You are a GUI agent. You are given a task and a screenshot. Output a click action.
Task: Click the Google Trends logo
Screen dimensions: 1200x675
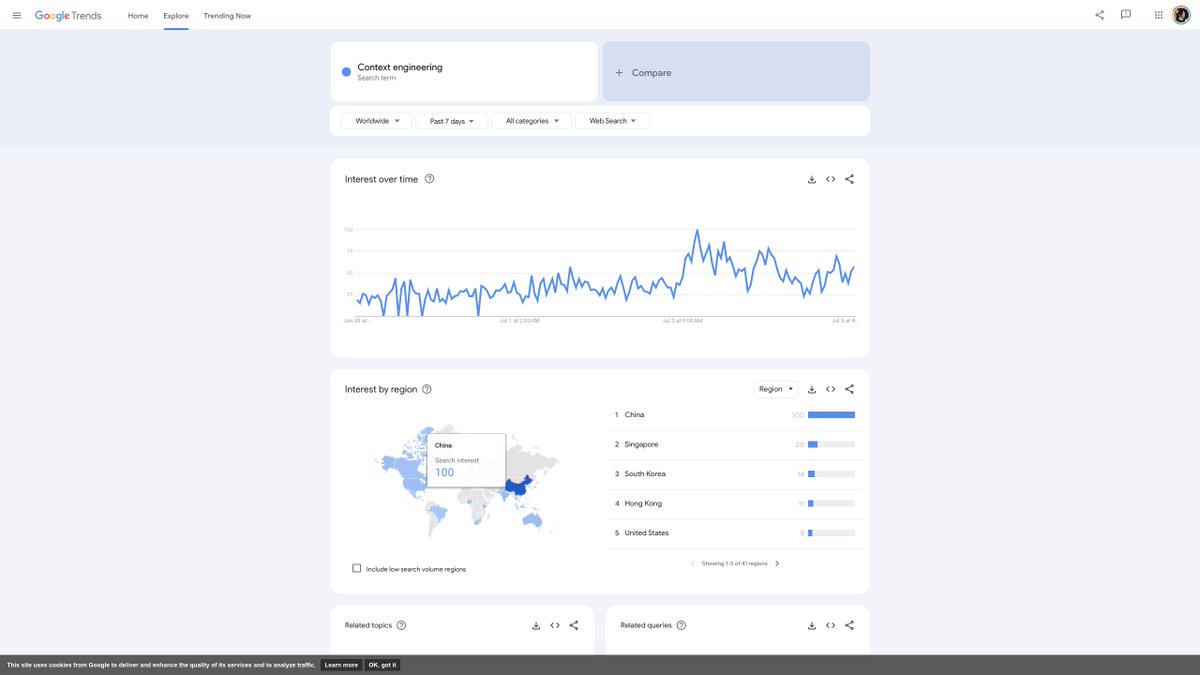click(68, 16)
